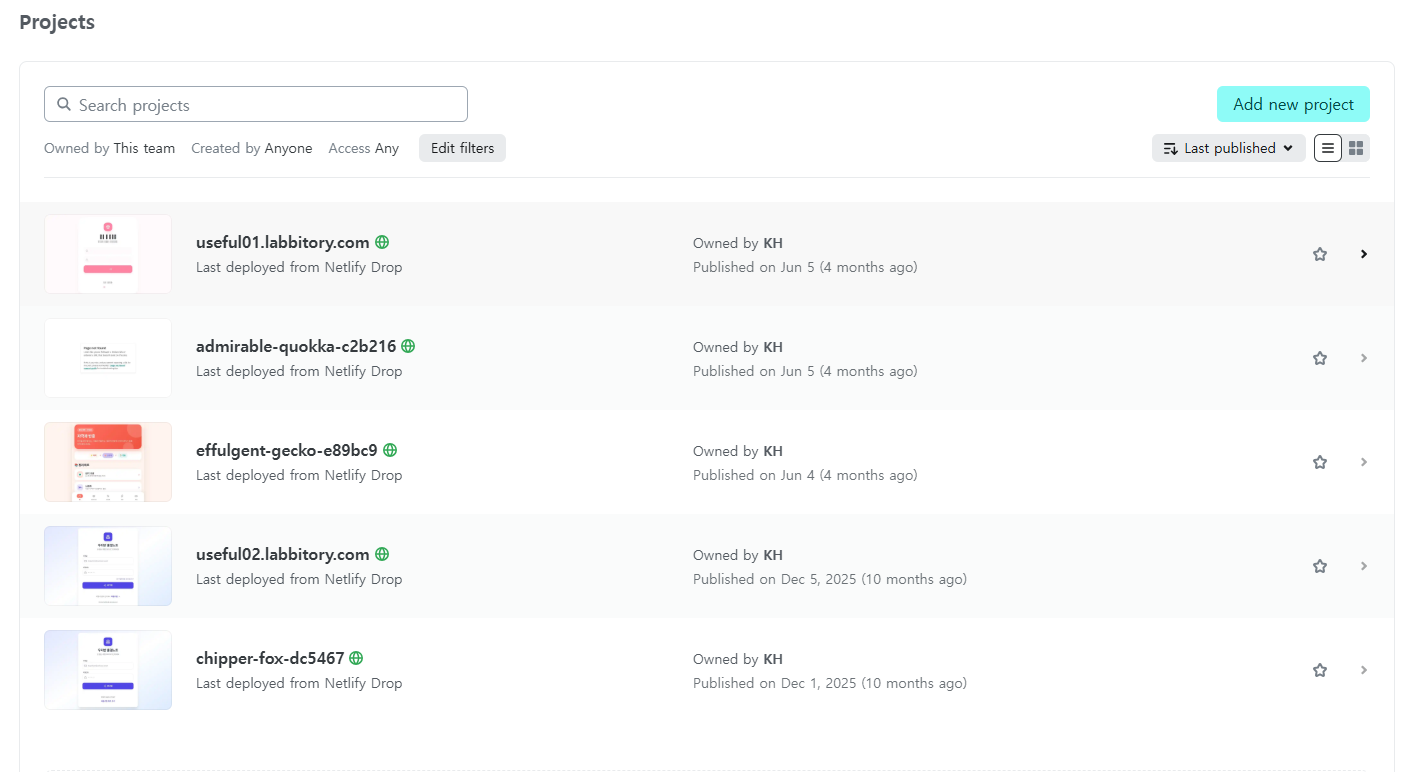Switch to list view layout
This screenshot has height=772, width=1405.
point(1328,148)
